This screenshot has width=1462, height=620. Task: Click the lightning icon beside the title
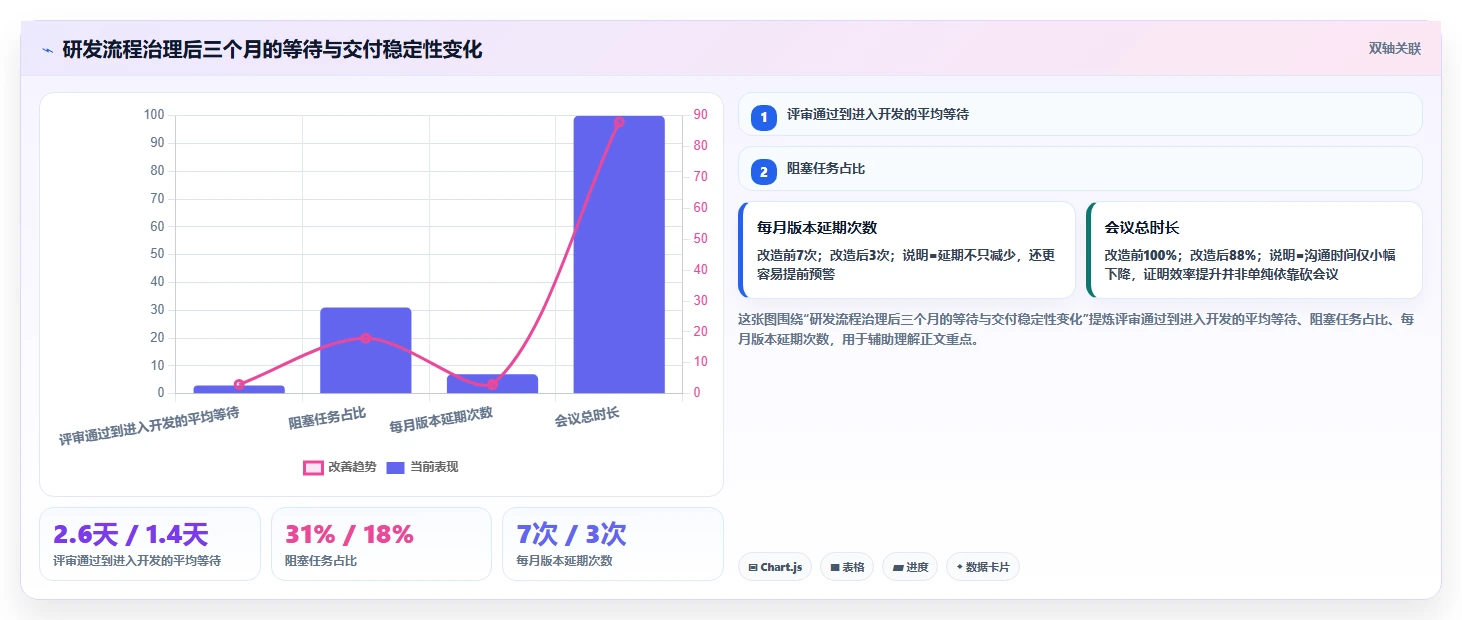tap(47, 49)
